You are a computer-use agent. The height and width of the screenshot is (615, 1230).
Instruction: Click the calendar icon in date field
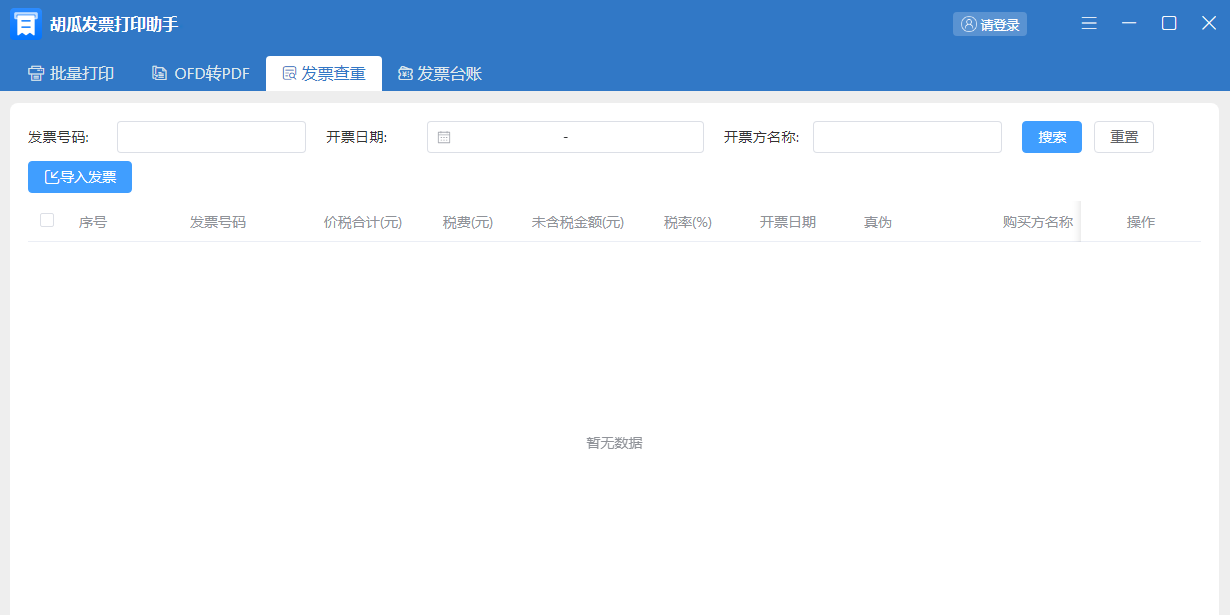pos(444,137)
